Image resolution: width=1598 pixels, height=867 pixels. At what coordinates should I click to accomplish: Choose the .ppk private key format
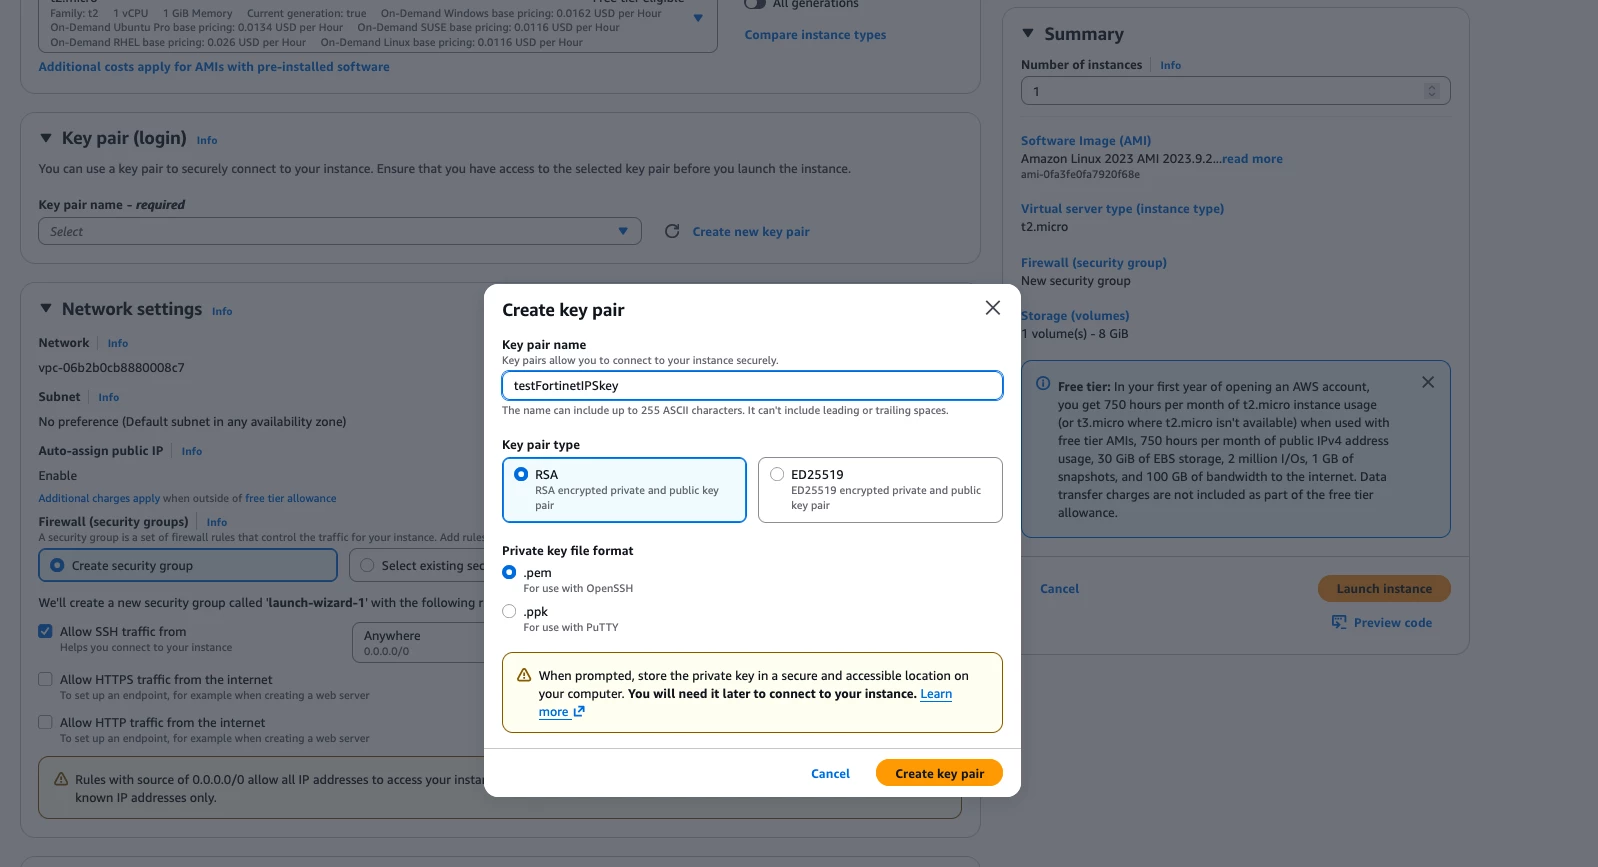[x=509, y=611]
